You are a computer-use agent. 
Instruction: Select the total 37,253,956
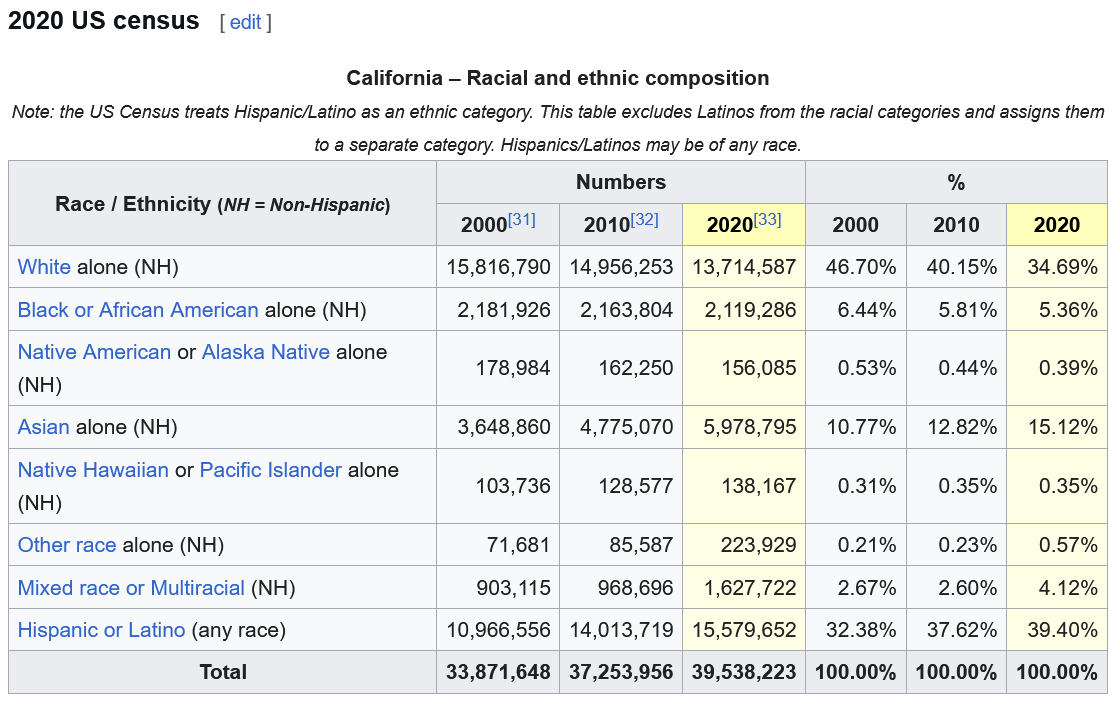[621, 672]
